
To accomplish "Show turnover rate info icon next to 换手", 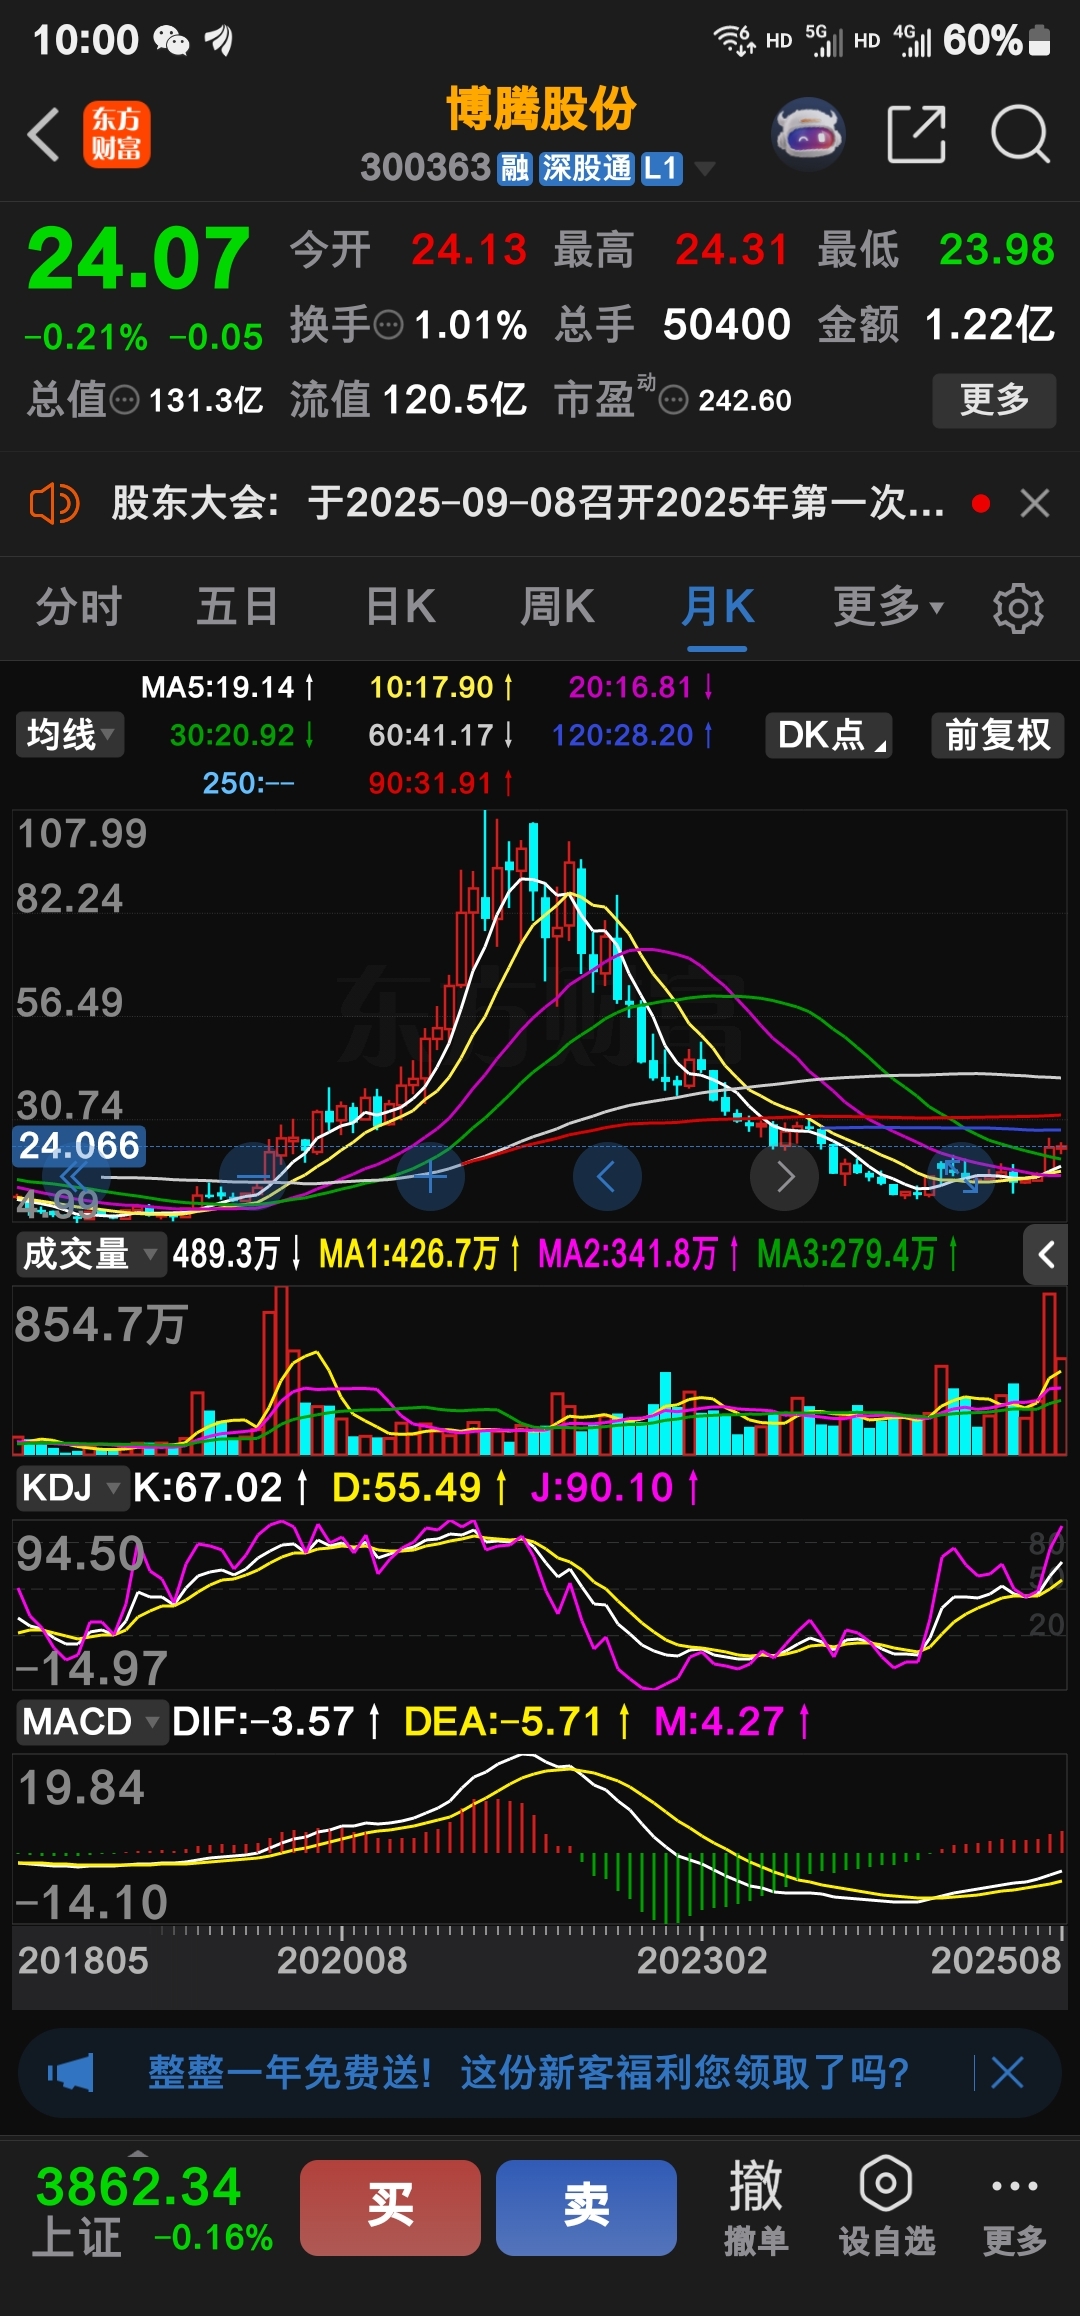I will point(388,325).
